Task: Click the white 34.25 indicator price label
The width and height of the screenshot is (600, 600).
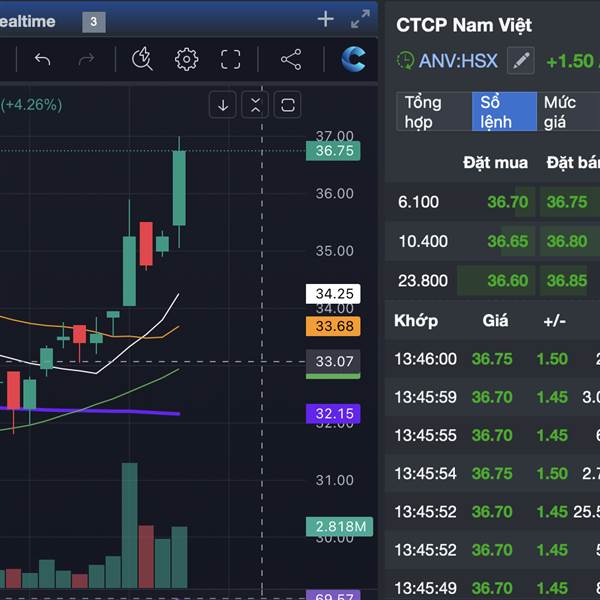Action: coord(333,294)
